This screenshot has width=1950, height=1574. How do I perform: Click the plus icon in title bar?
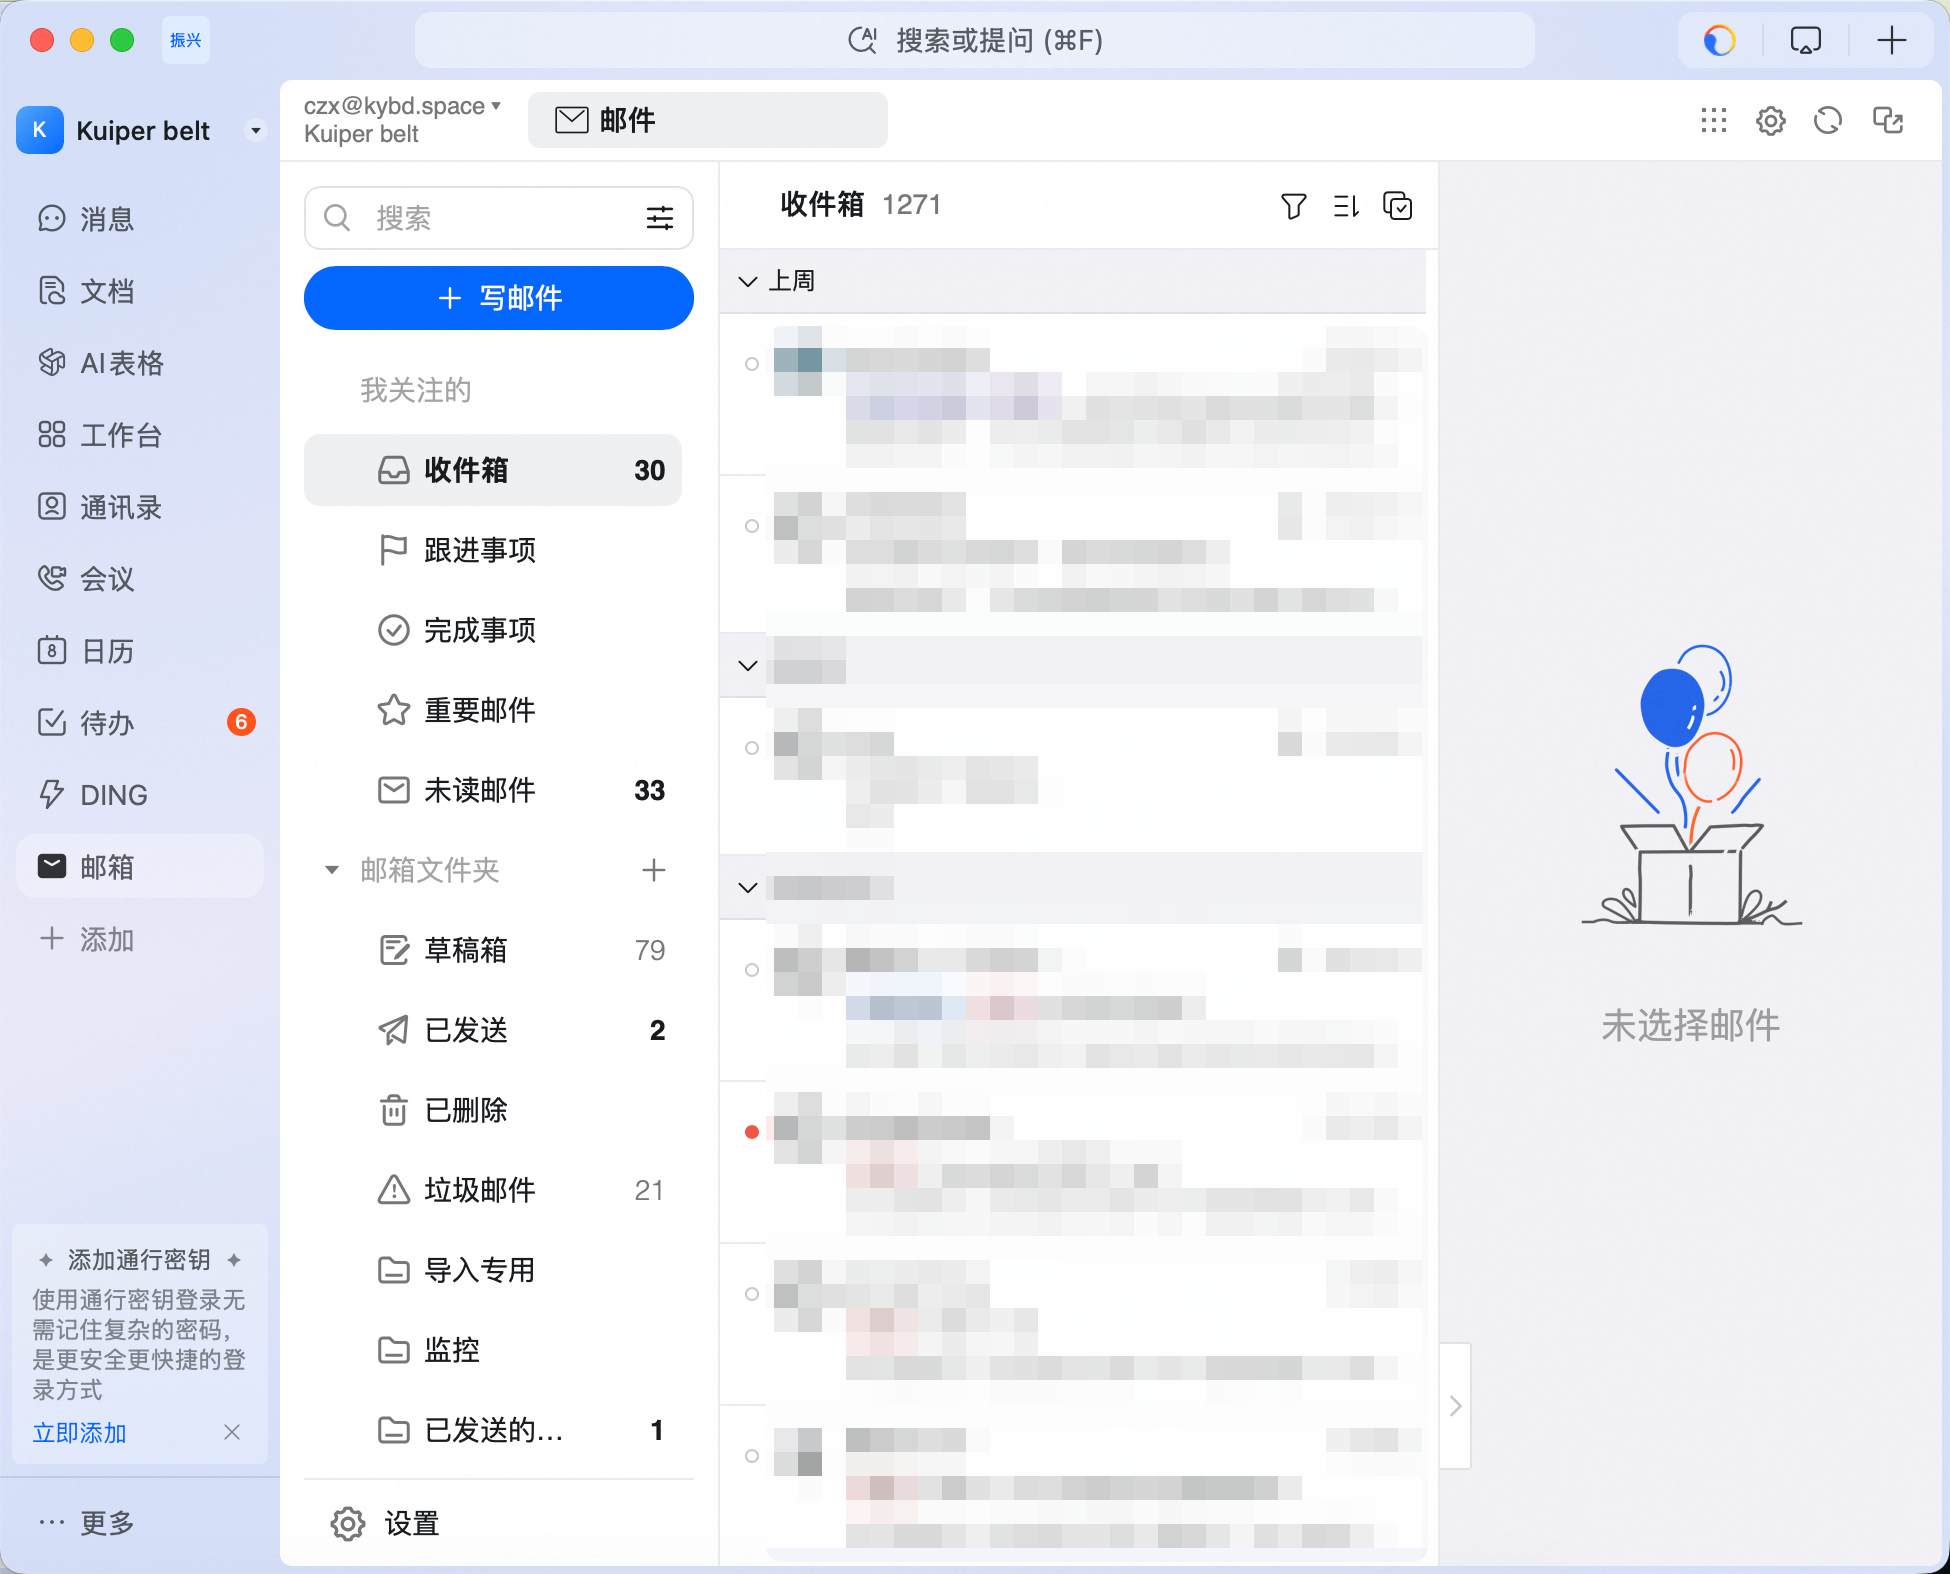(1891, 40)
